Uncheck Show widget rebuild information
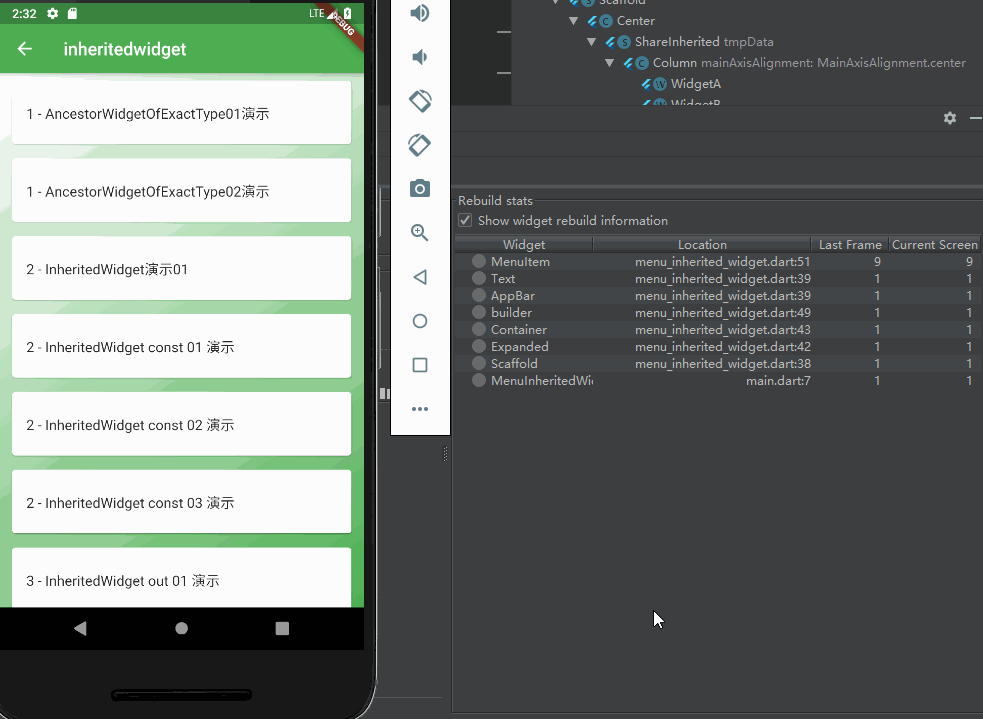Screen dimensions: 983x719 click(x=465, y=220)
